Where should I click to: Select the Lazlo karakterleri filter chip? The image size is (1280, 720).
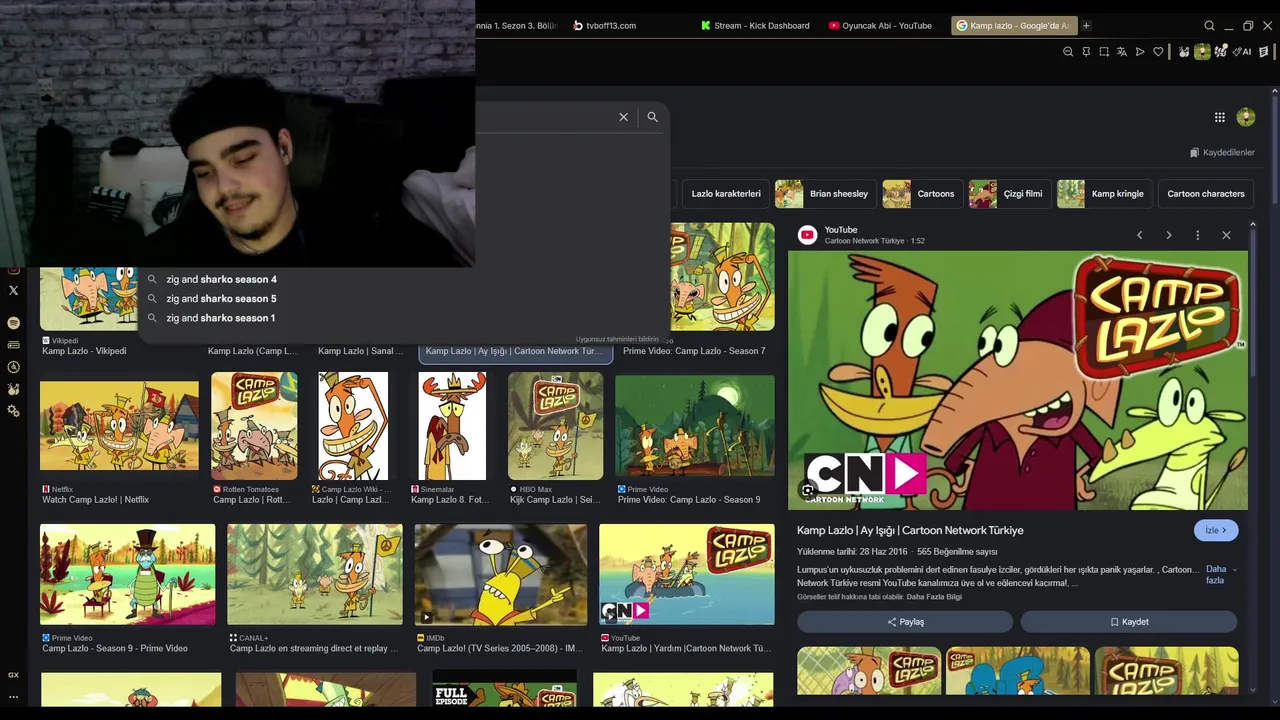pyautogui.click(x=726, y=194)
